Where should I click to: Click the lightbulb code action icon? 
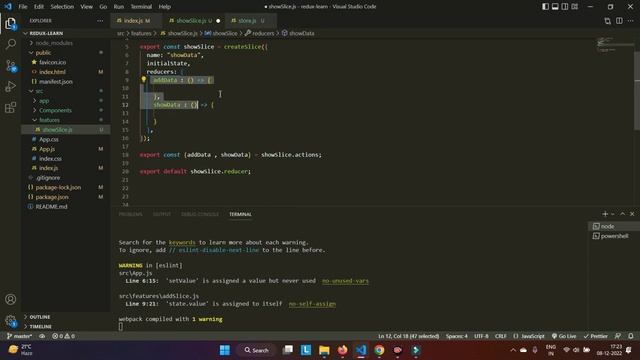144,80
